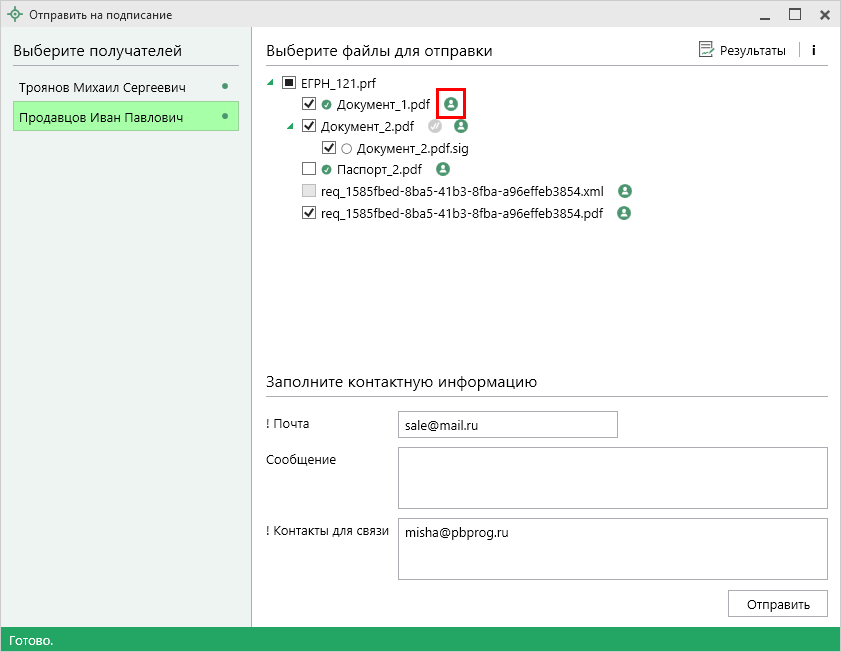Viewport: 841px width, 652px height.
Task: Focus the Сообщение message text box
Action: 612,478
